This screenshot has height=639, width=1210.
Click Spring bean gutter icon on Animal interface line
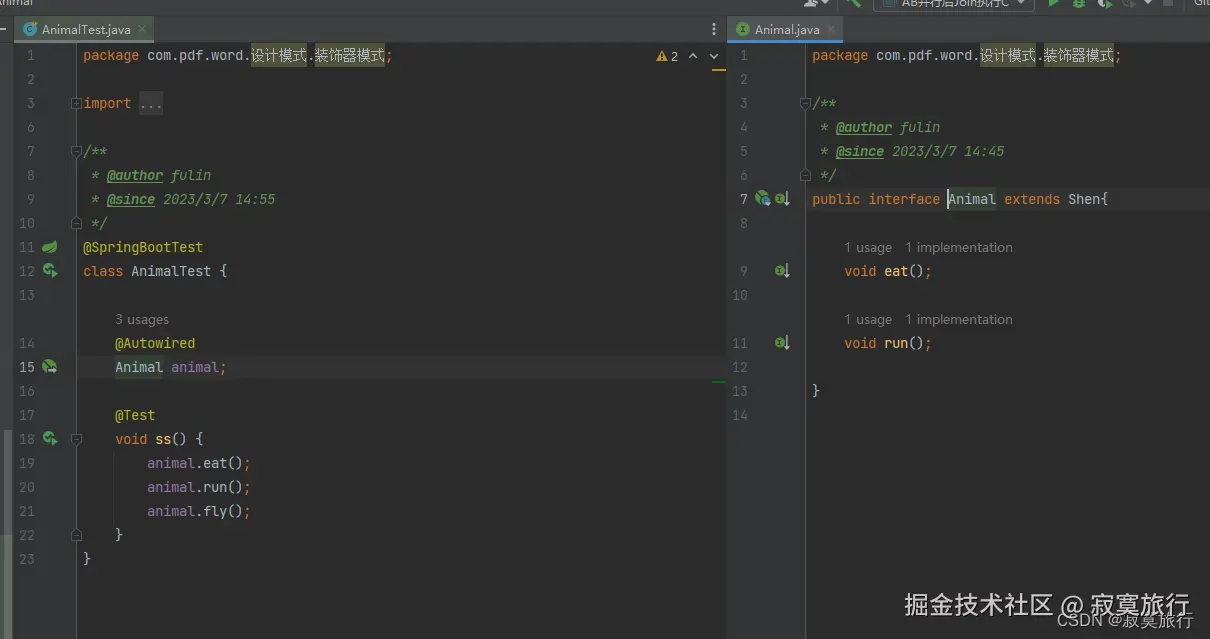[763, 199]
